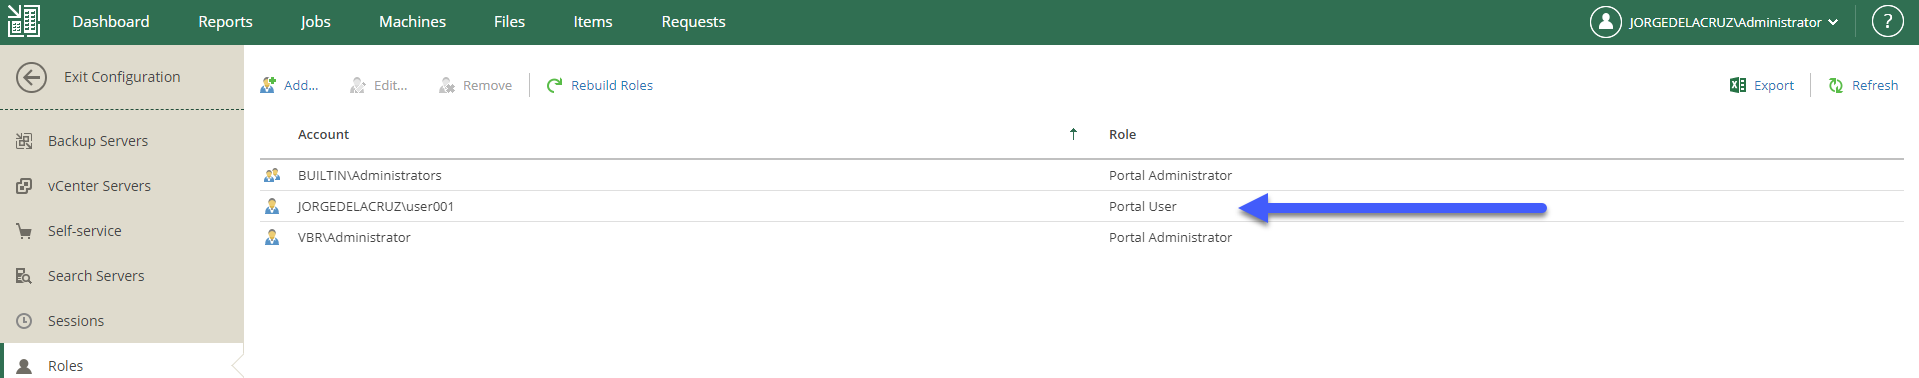Click Portal Administrator role of VBR\Administrator

click(1170, 237)
